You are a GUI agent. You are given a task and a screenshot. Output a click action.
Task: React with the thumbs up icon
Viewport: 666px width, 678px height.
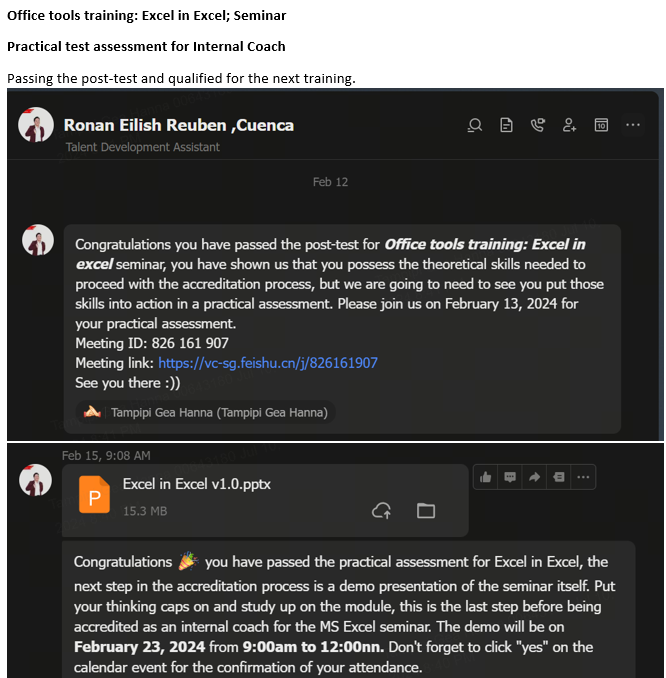[486, 477]
